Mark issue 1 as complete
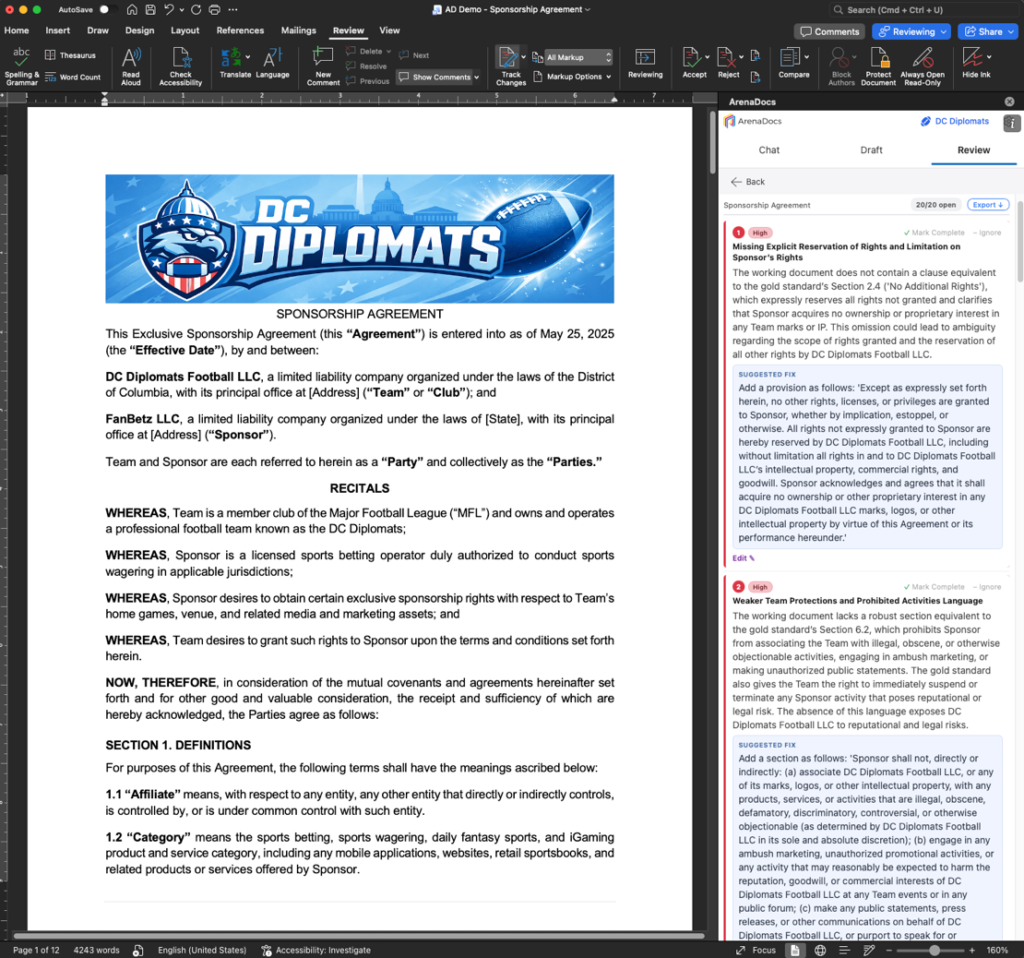 point(935,233)
